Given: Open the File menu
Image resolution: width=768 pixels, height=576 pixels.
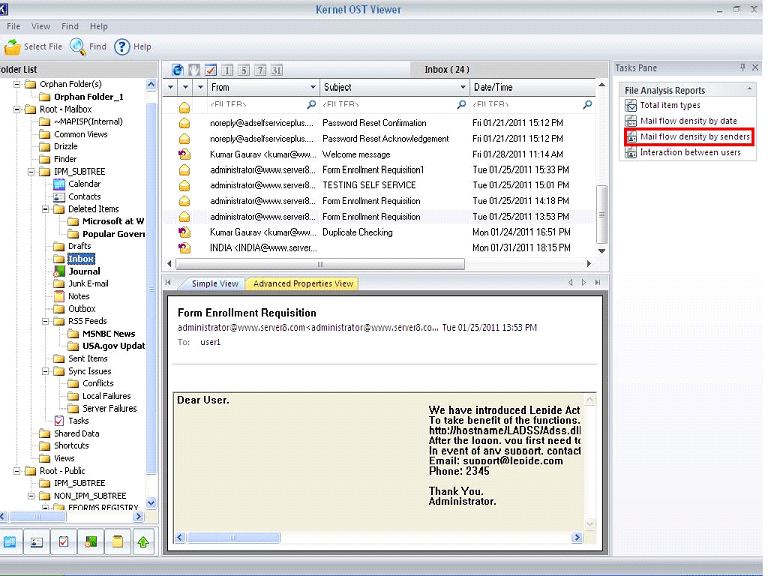Looking at the screenshot, I should [13, 26].
